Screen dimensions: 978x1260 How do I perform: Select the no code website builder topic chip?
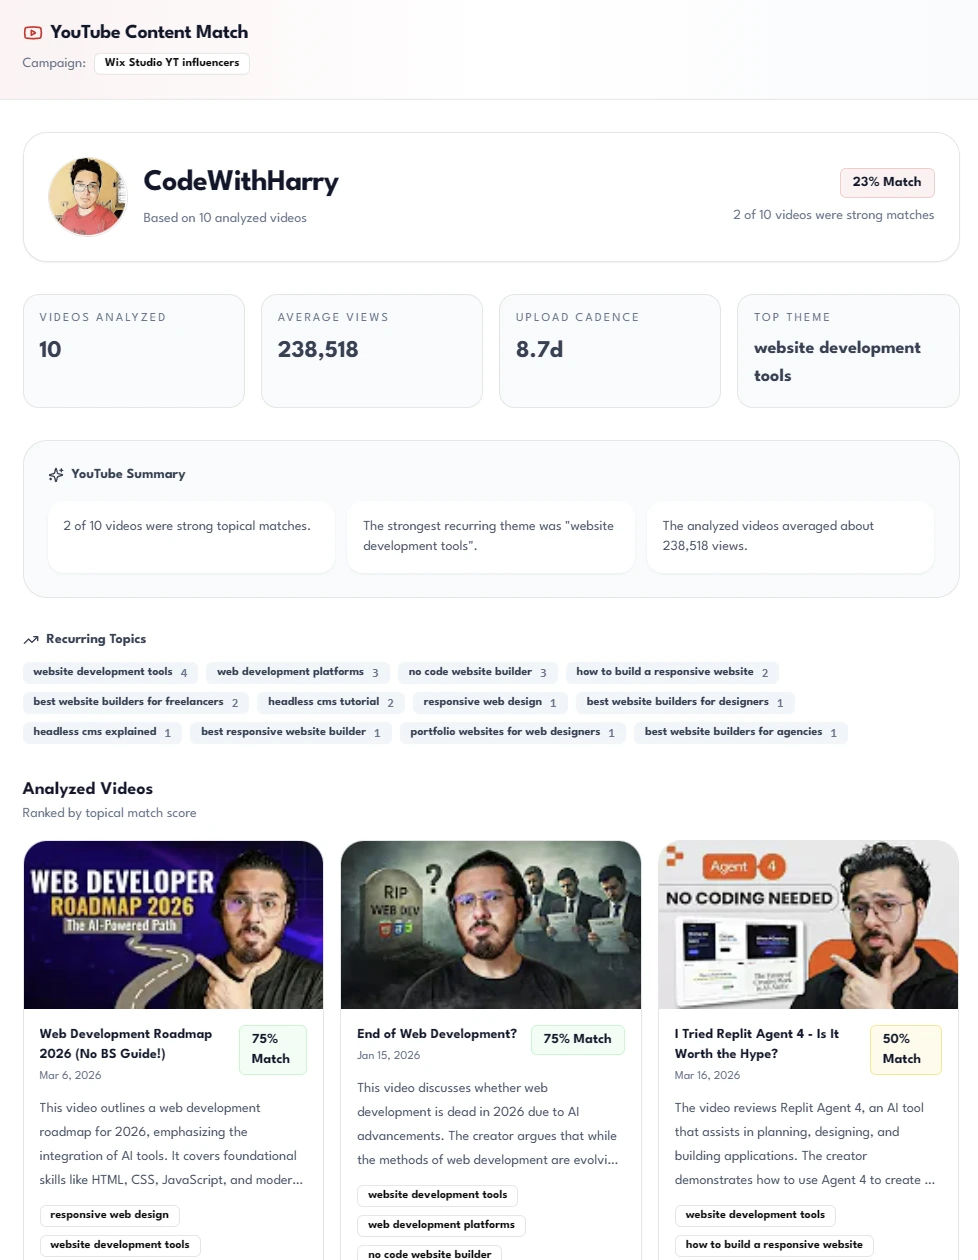[477, 672]
